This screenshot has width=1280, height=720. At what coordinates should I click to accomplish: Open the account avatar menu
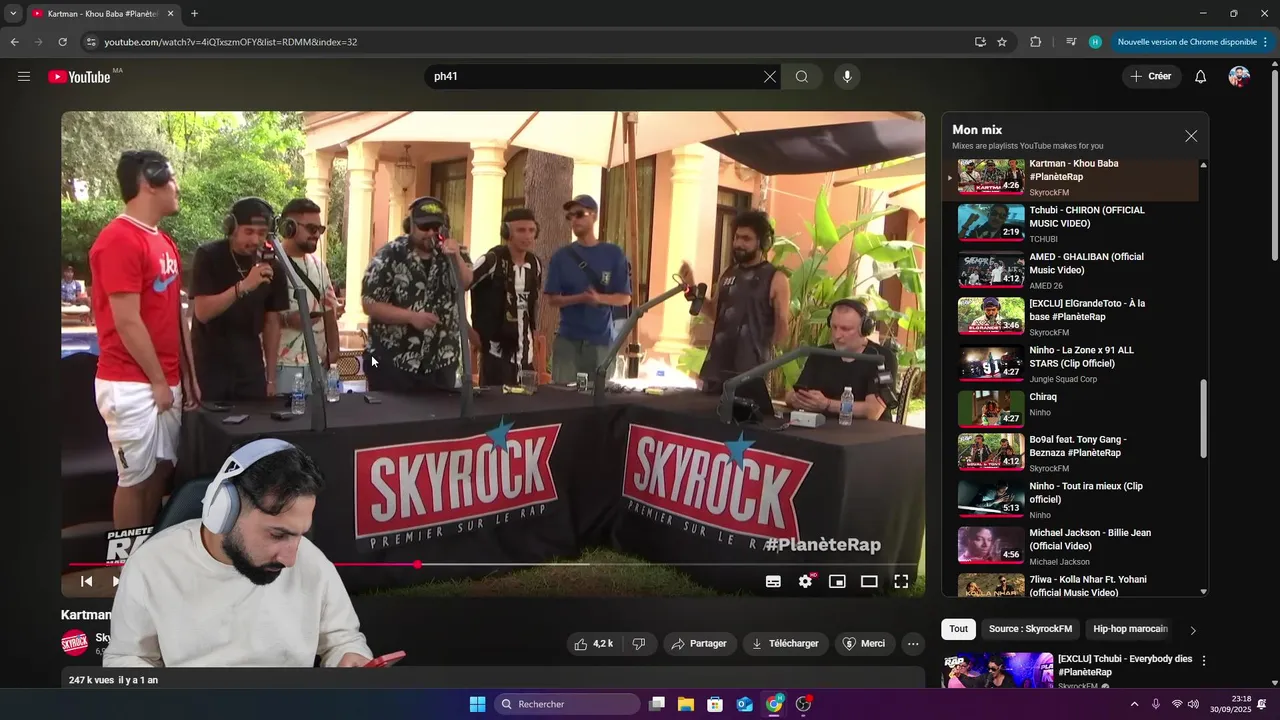point(1239,77)
